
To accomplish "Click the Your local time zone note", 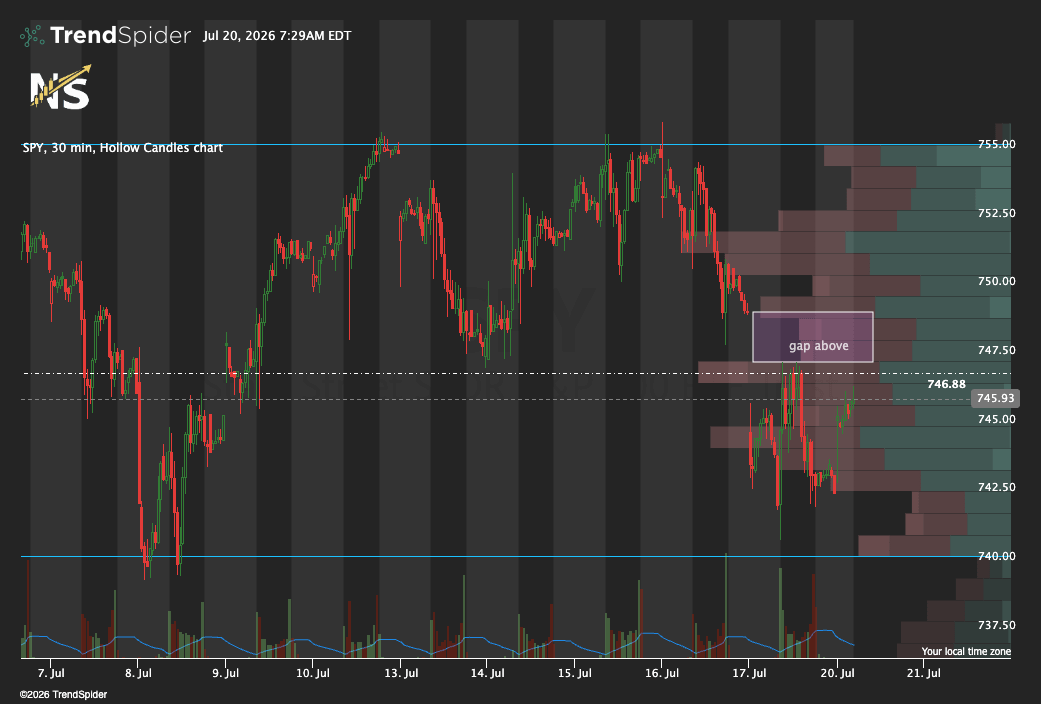I will [966, 652].
